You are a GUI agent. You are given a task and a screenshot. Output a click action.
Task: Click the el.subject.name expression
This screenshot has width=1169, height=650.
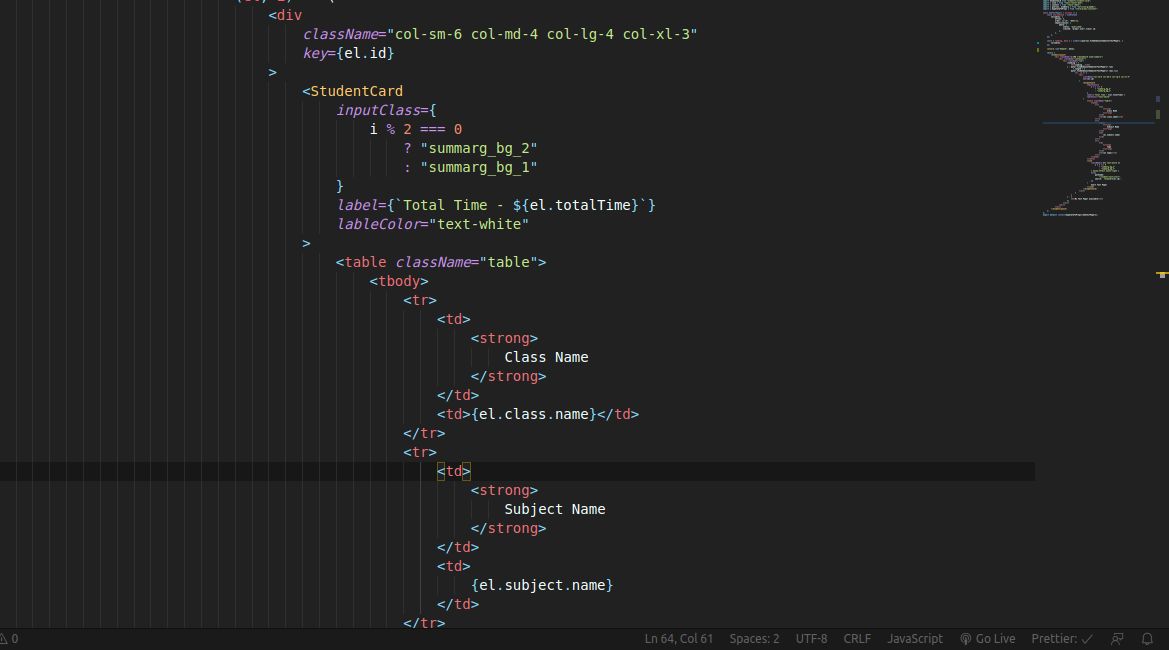(x=544, y=585)
